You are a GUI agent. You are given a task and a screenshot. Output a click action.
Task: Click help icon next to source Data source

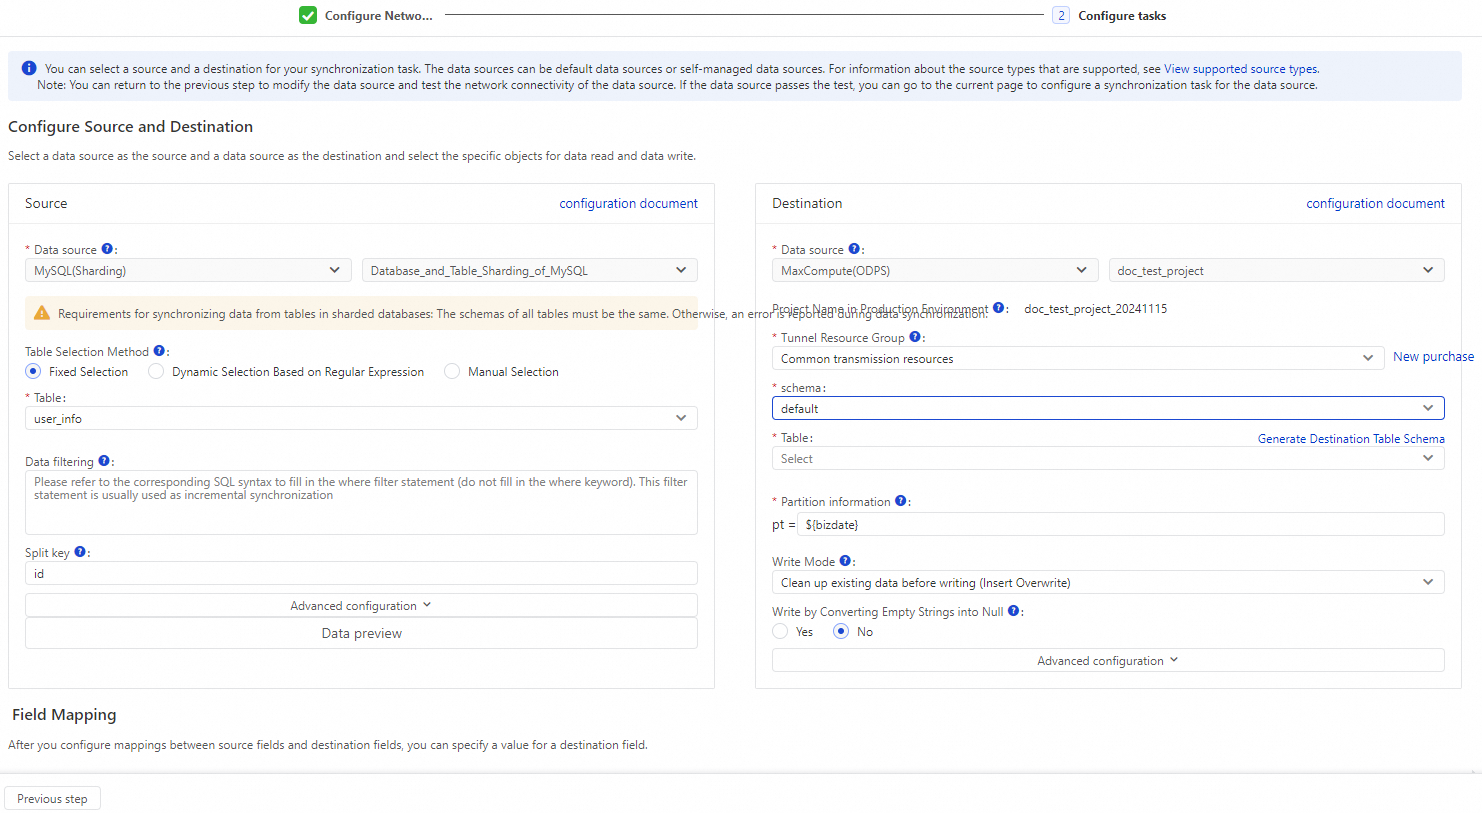107,249
